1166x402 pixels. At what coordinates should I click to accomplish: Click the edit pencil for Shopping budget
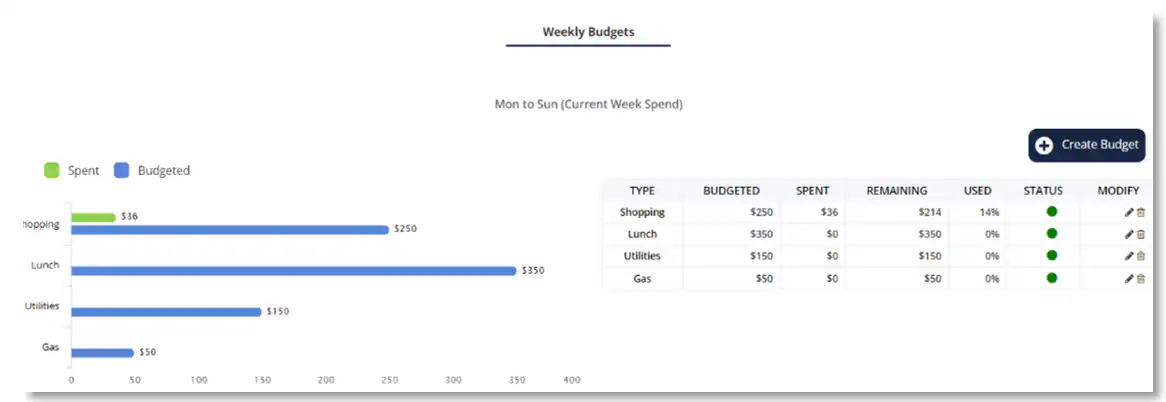1129,212
